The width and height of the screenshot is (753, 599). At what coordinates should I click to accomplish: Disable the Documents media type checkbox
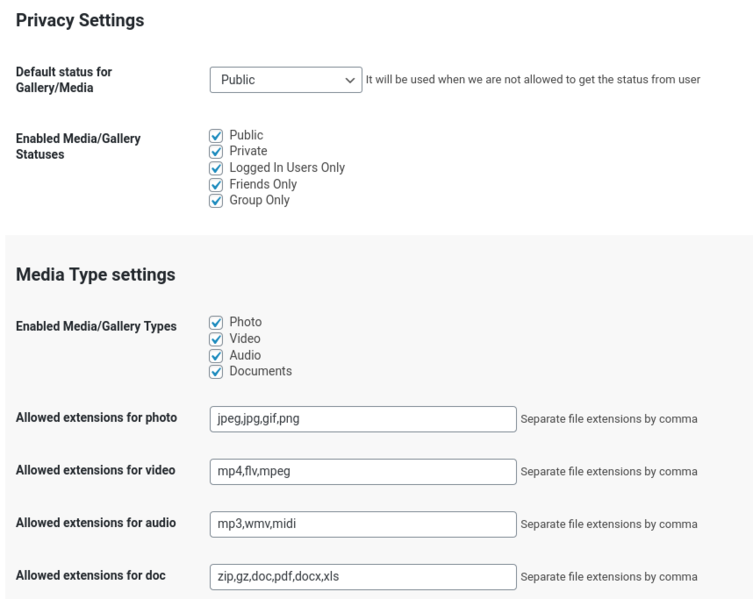coord(216,372)
